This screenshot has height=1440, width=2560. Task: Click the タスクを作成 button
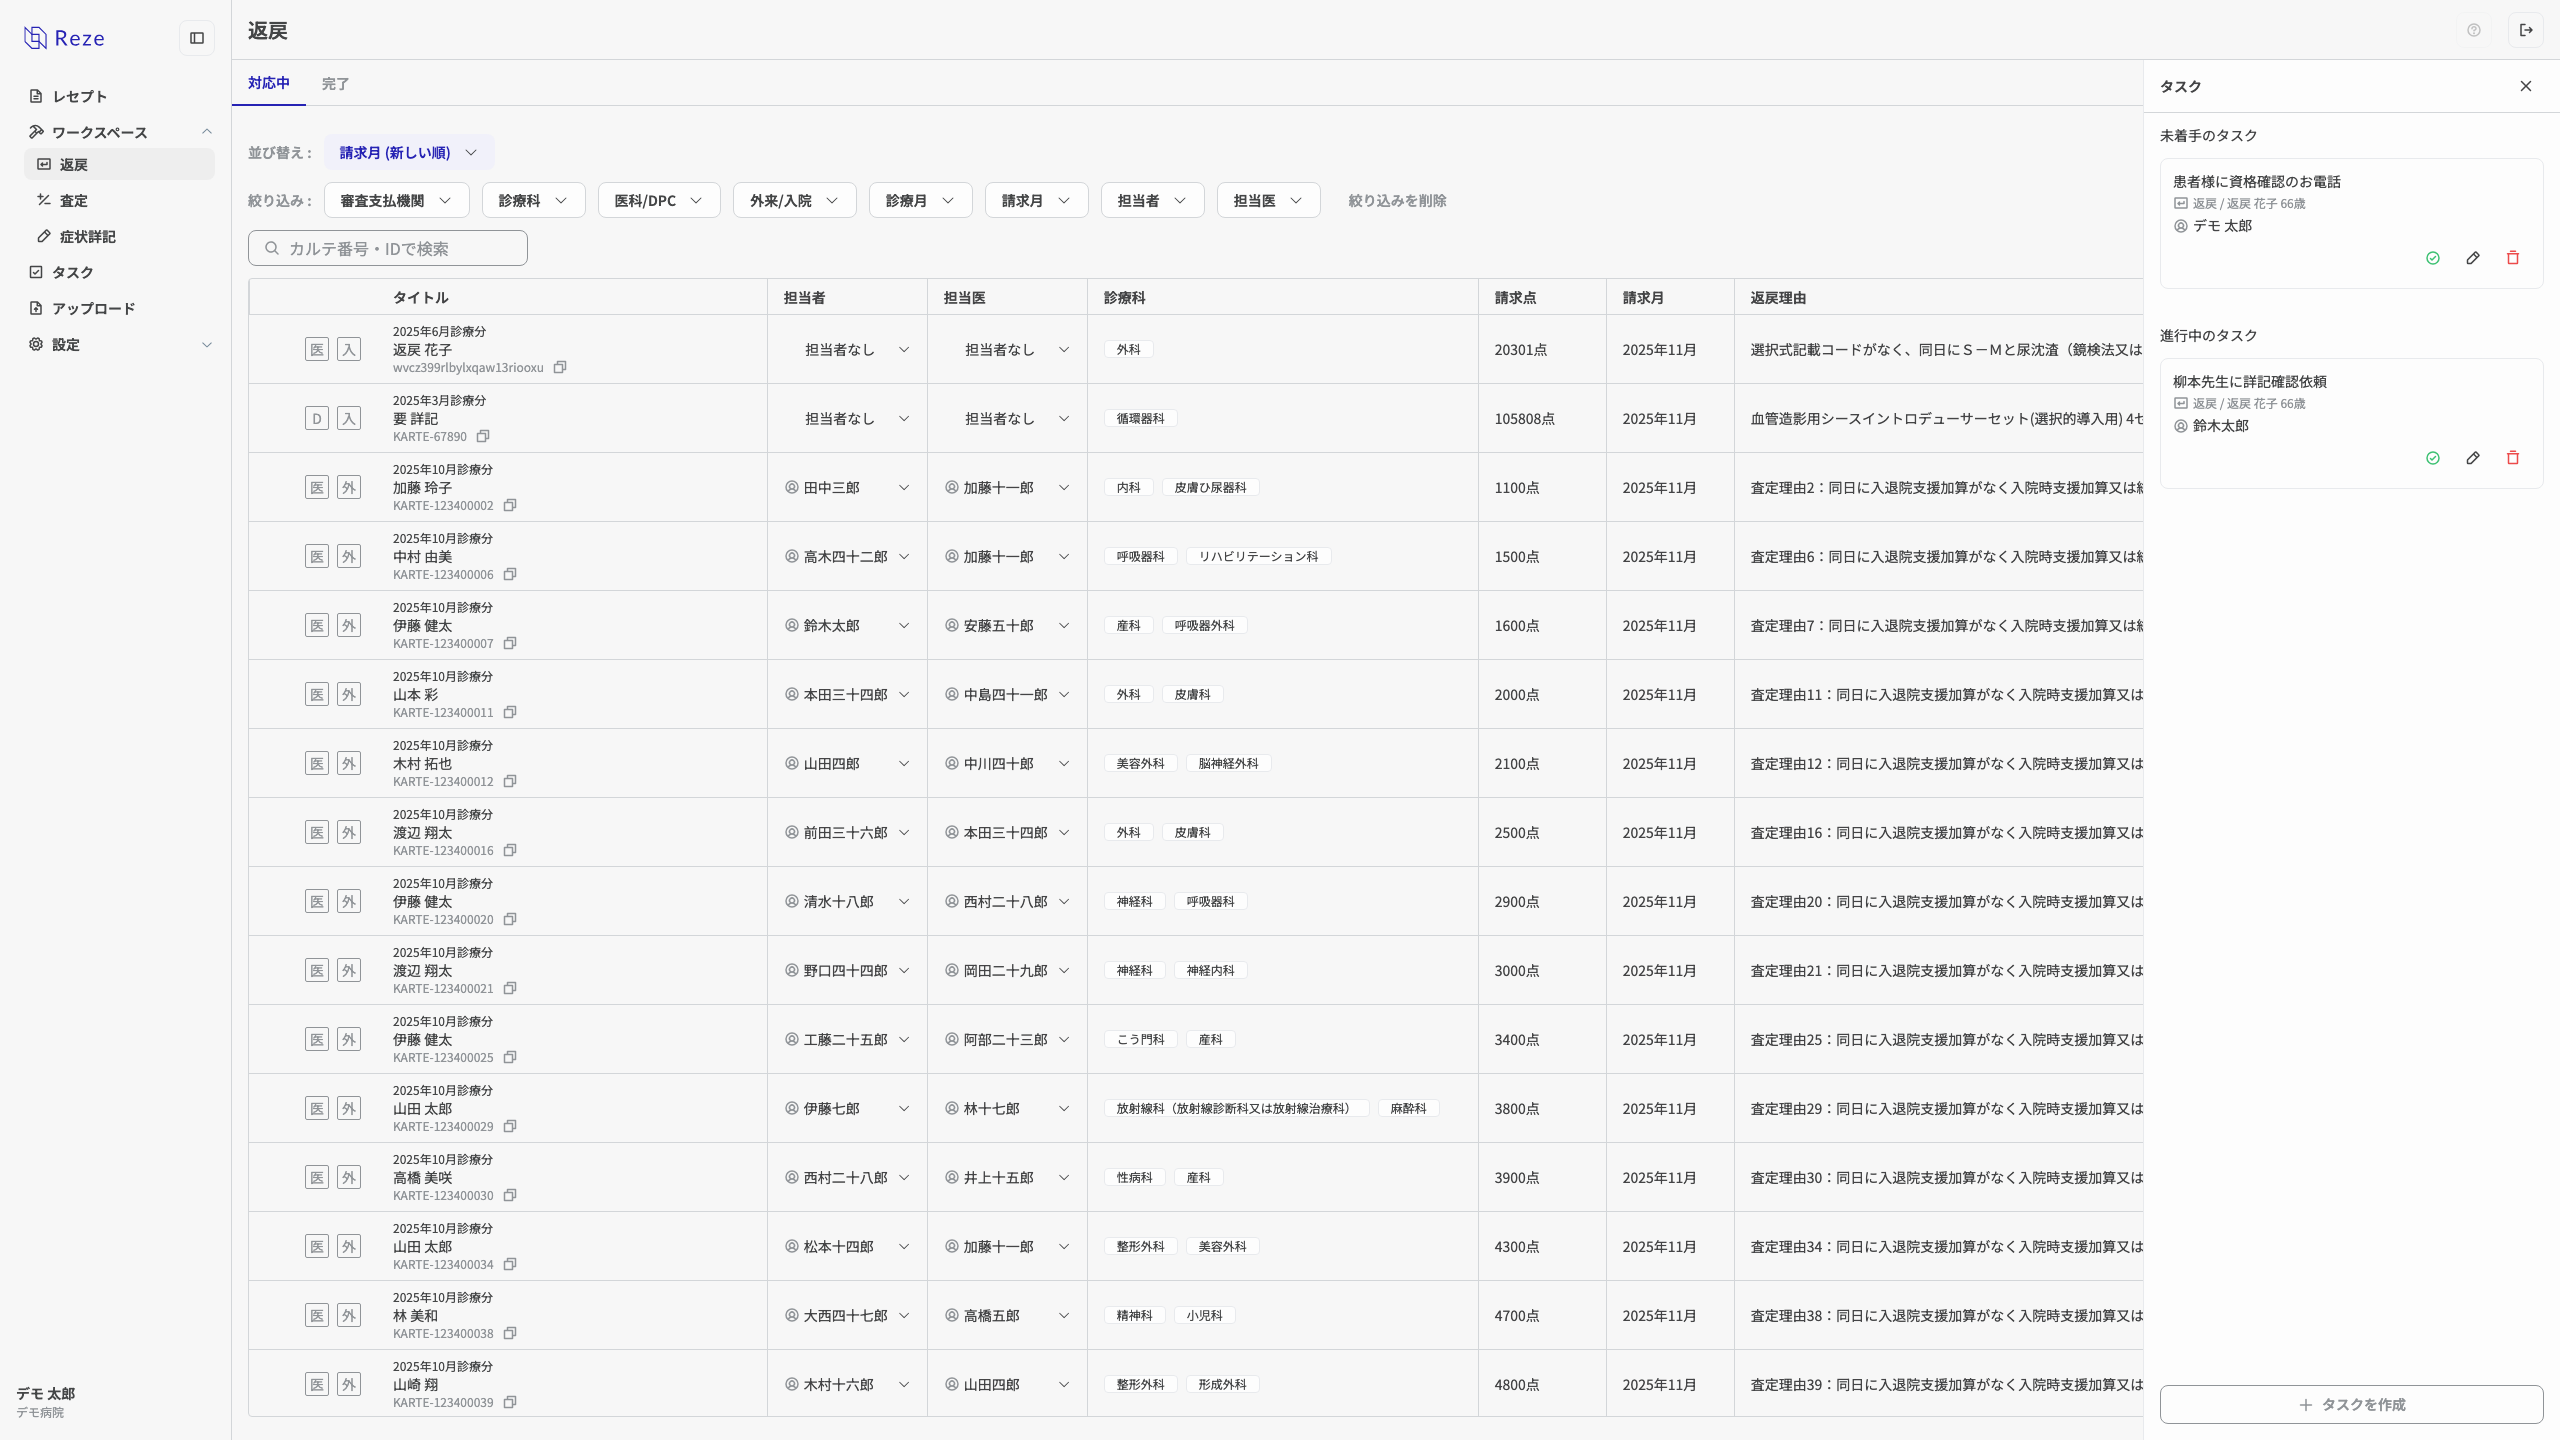[x=2351, y=1404]
